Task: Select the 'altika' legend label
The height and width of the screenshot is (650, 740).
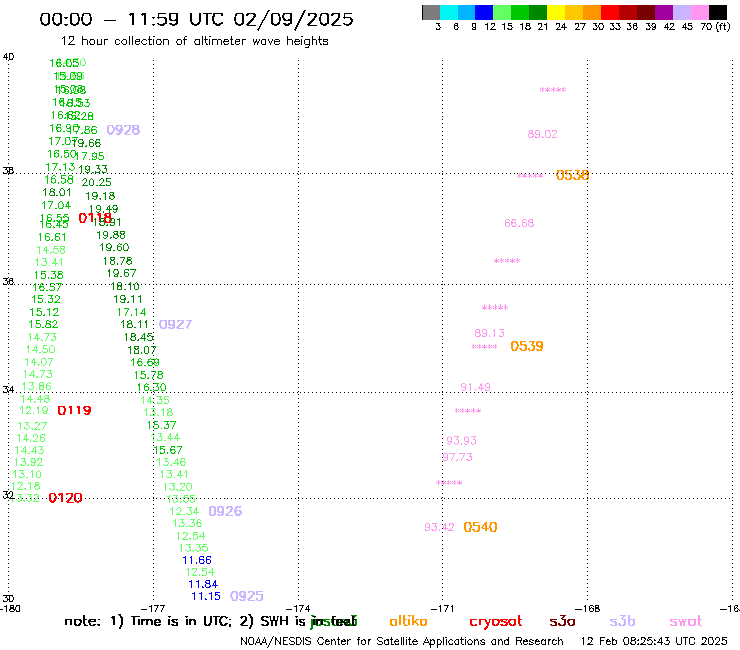Action: tap(408, 621)
